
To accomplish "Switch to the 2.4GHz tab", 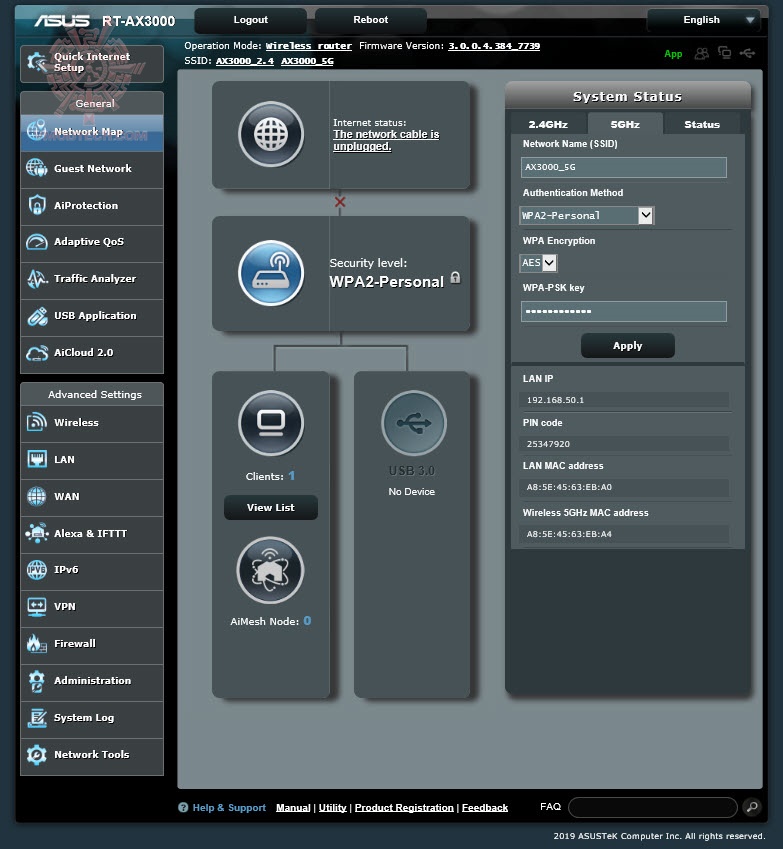I will tap(548, 125).
